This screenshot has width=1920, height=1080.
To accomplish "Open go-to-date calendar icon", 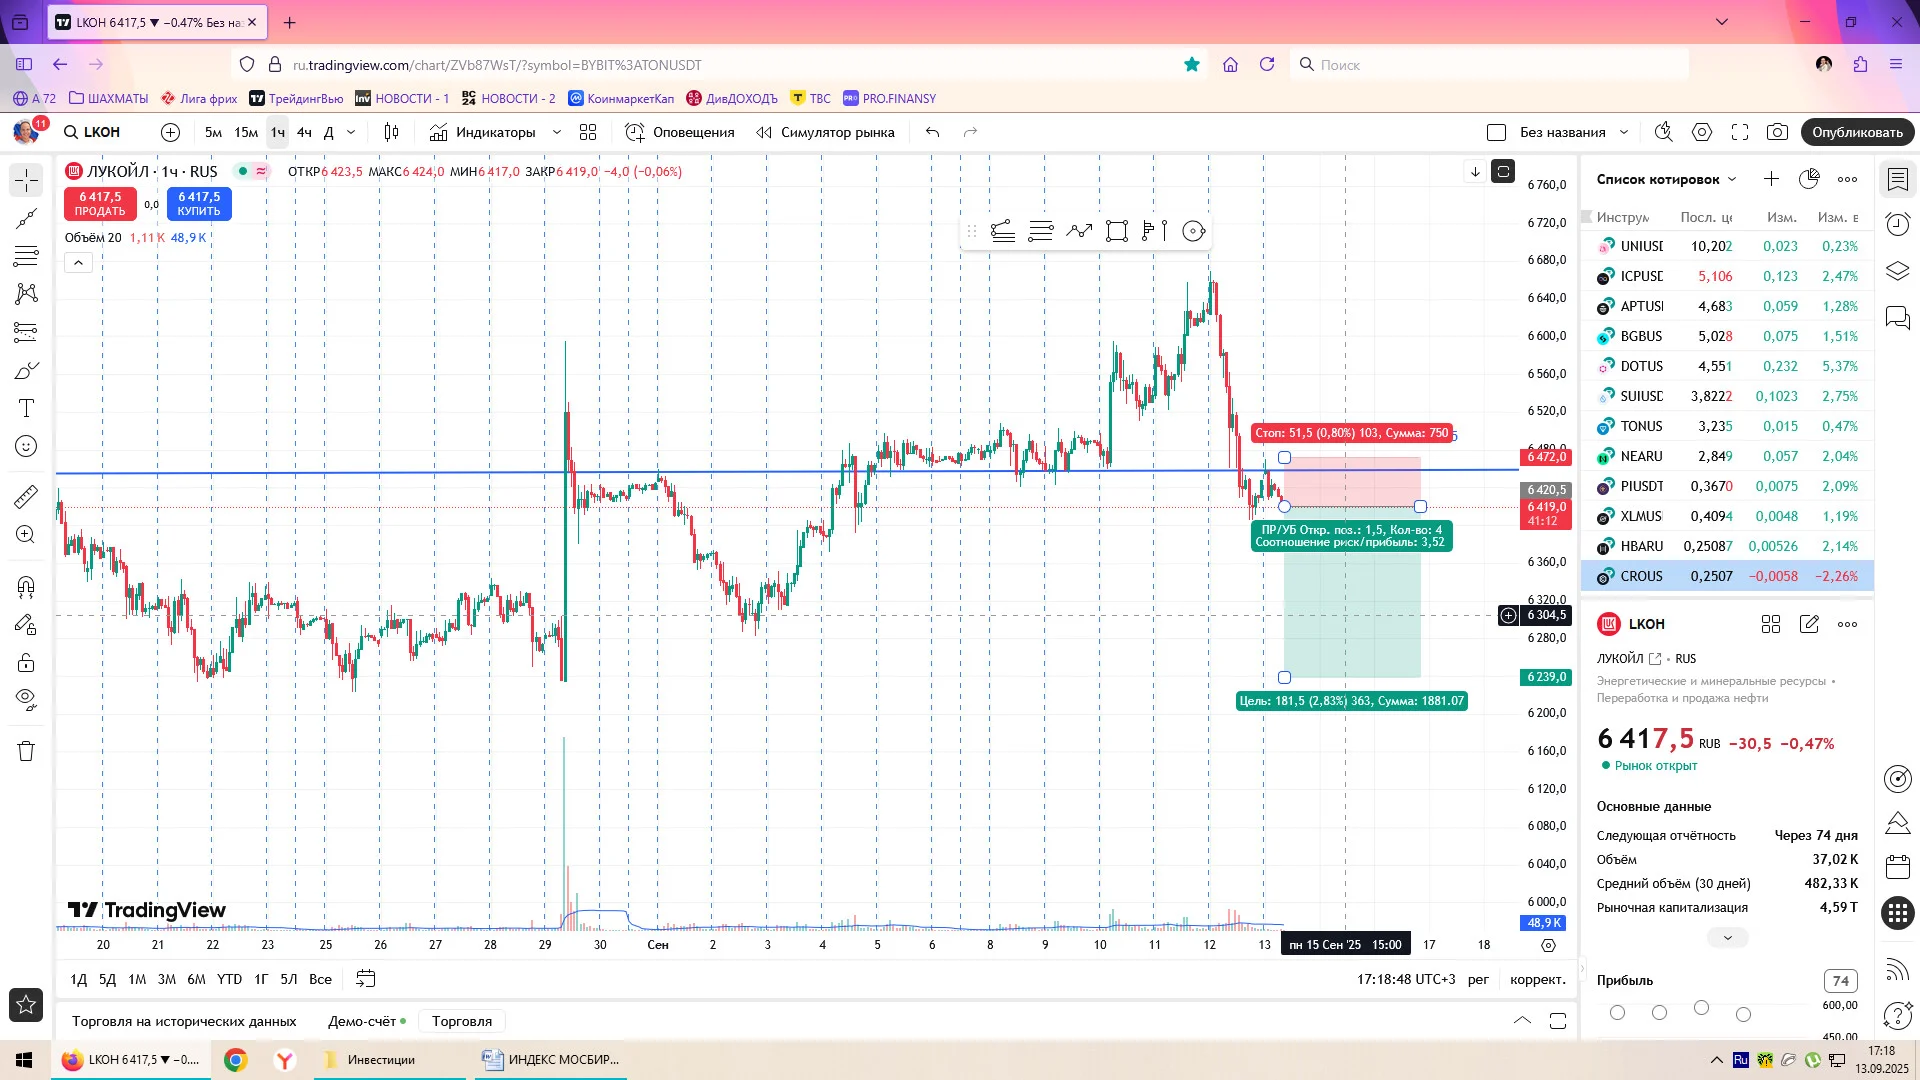I will (x=366, y=979).
